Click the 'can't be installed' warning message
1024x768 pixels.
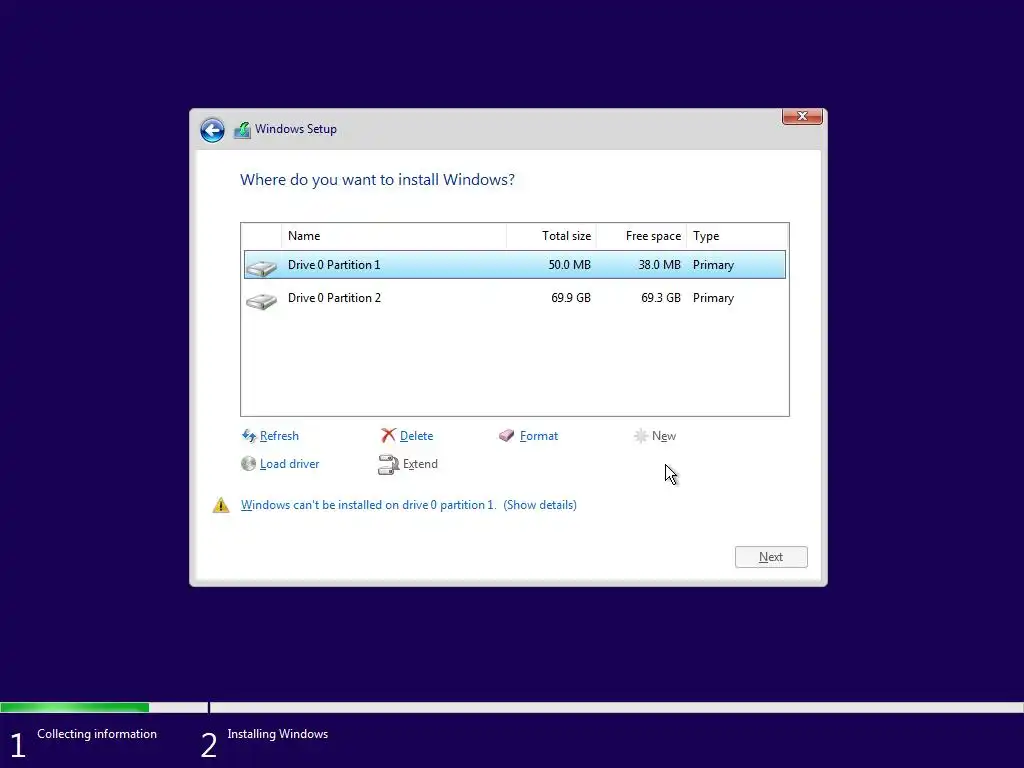click(x=368, y=505)
